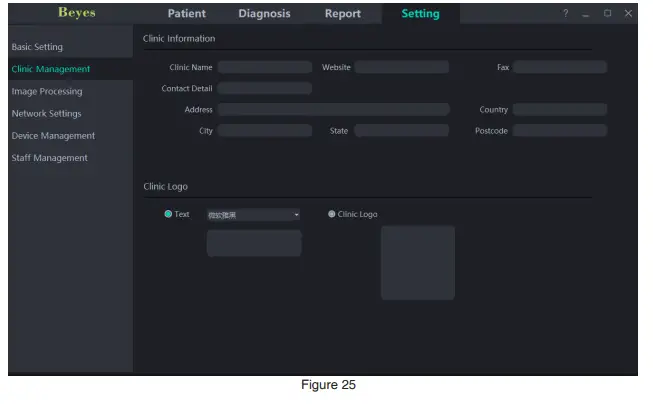Click the clinic logo image placeholder
Image resolution: width=653 pixels, height=404 pixels.
pyautogui.click(x=418, y=263)
